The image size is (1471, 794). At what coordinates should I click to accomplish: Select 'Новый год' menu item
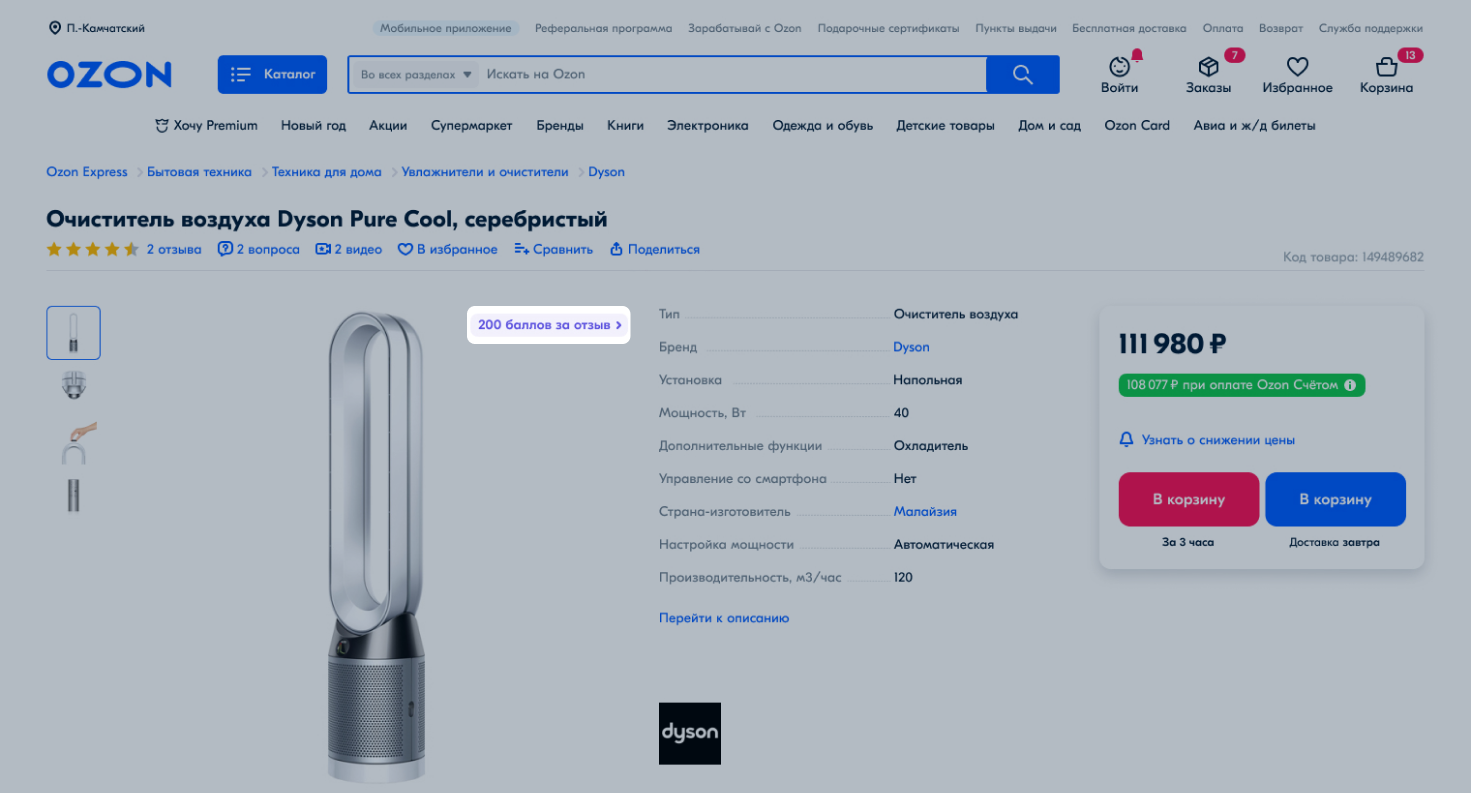point(313,126)
